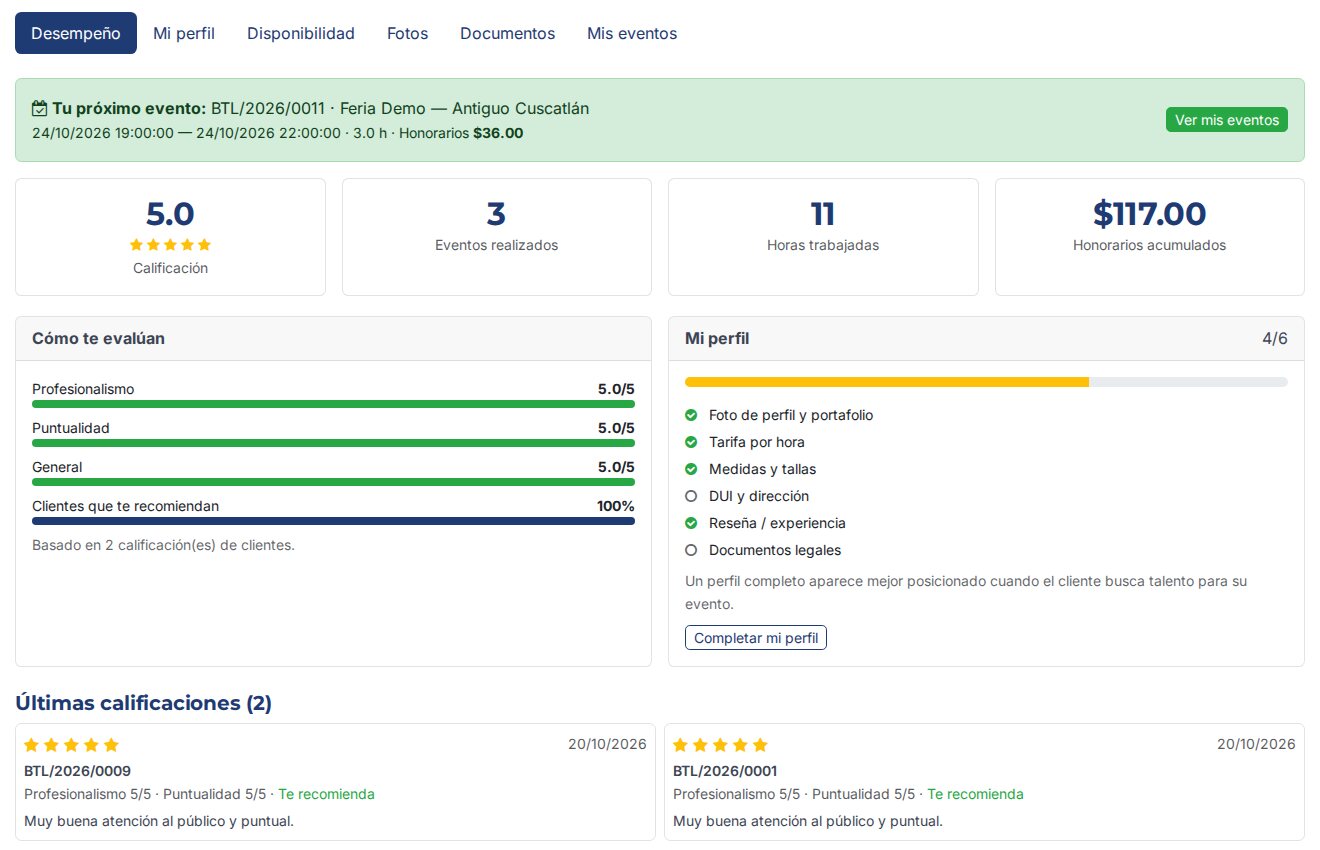Click the Clientes que te recomiendan bar

(x=333, y=521)
